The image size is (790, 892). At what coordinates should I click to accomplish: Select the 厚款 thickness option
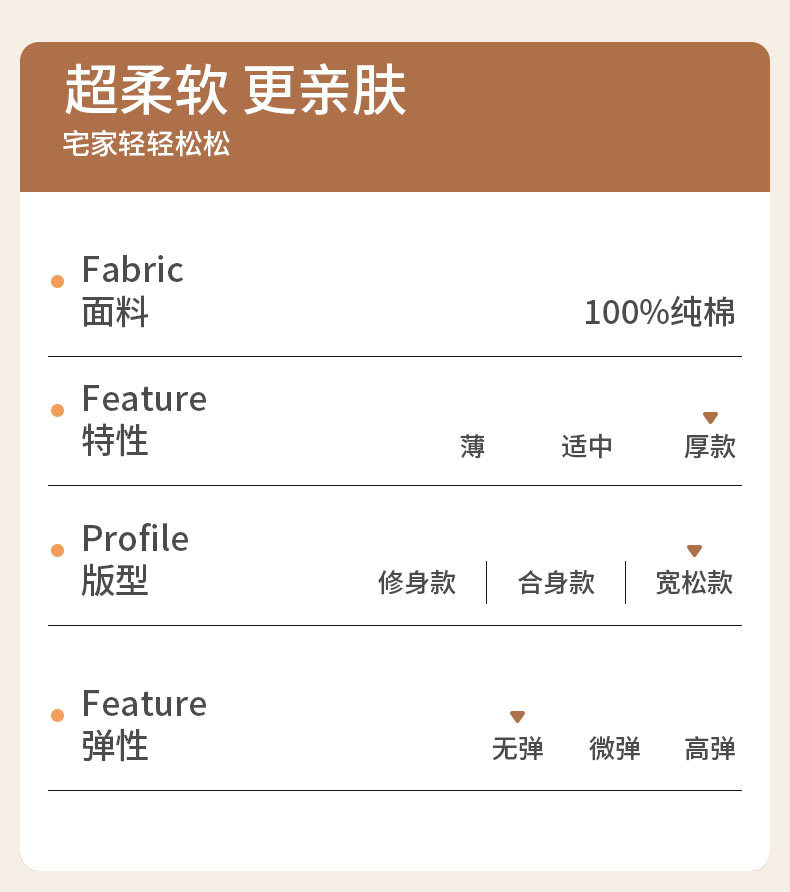710,447
